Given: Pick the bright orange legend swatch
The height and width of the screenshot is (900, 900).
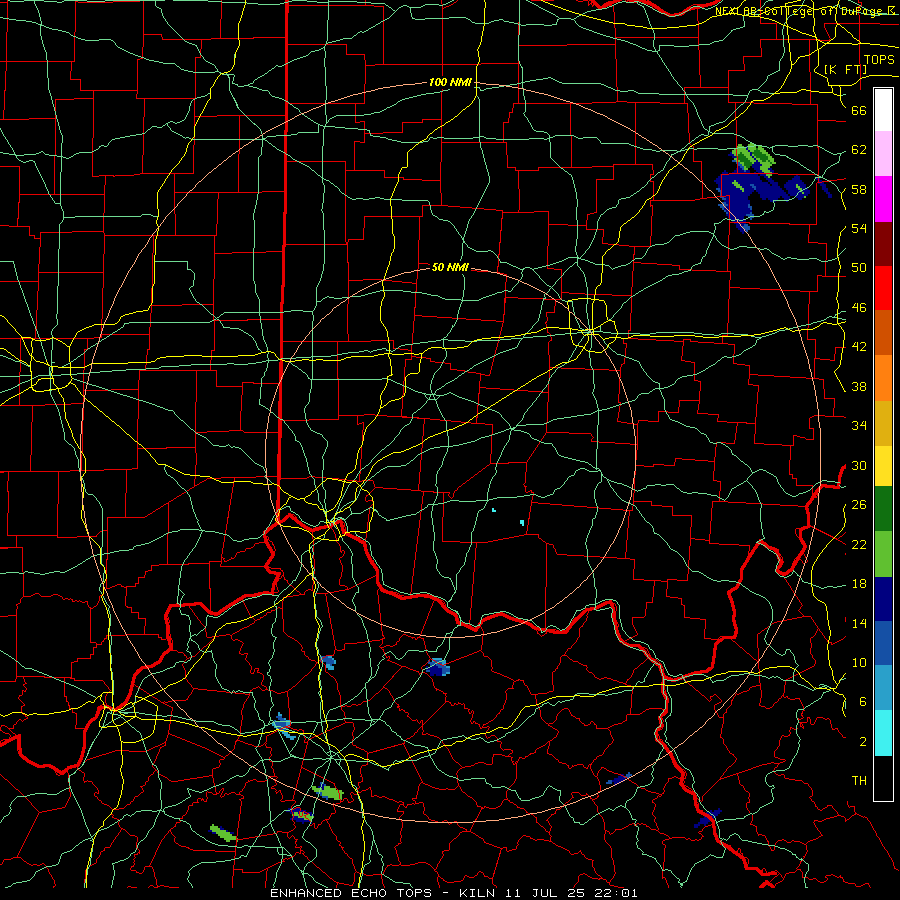Looking at the screenshot, I should click(x=883, y=378).
